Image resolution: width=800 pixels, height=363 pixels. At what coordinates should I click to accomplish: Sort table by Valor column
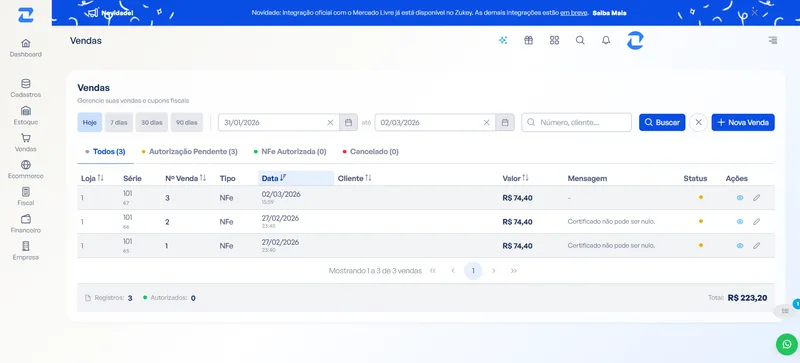[x=515, y=178]
